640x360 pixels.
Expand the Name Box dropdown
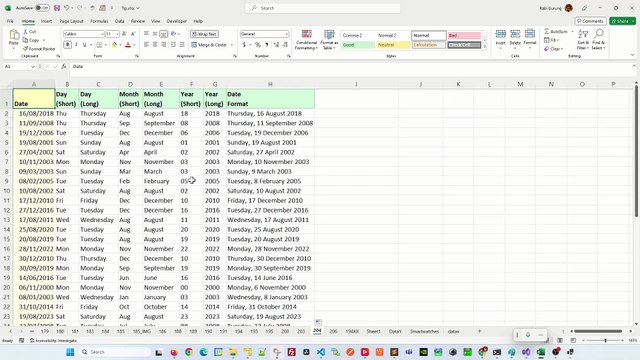click(33, 66)
